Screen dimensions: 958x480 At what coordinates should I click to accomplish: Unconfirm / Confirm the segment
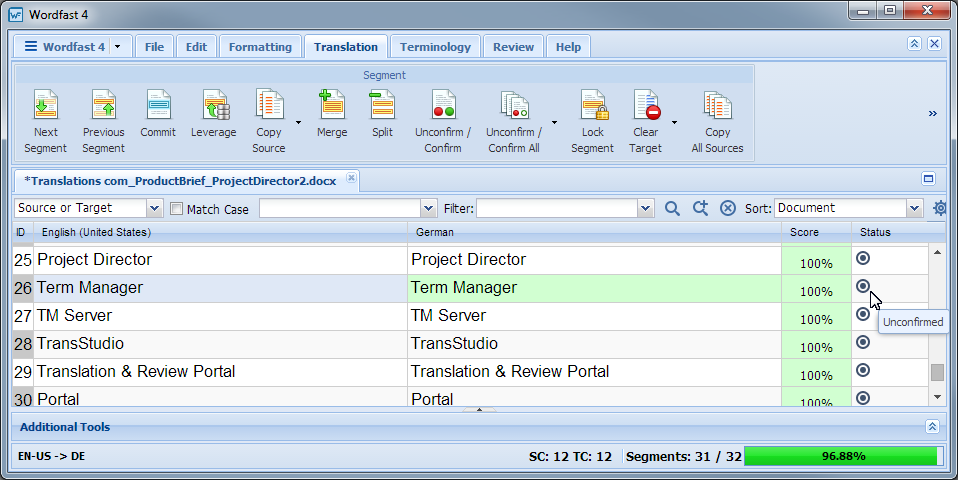pos(443,121)
